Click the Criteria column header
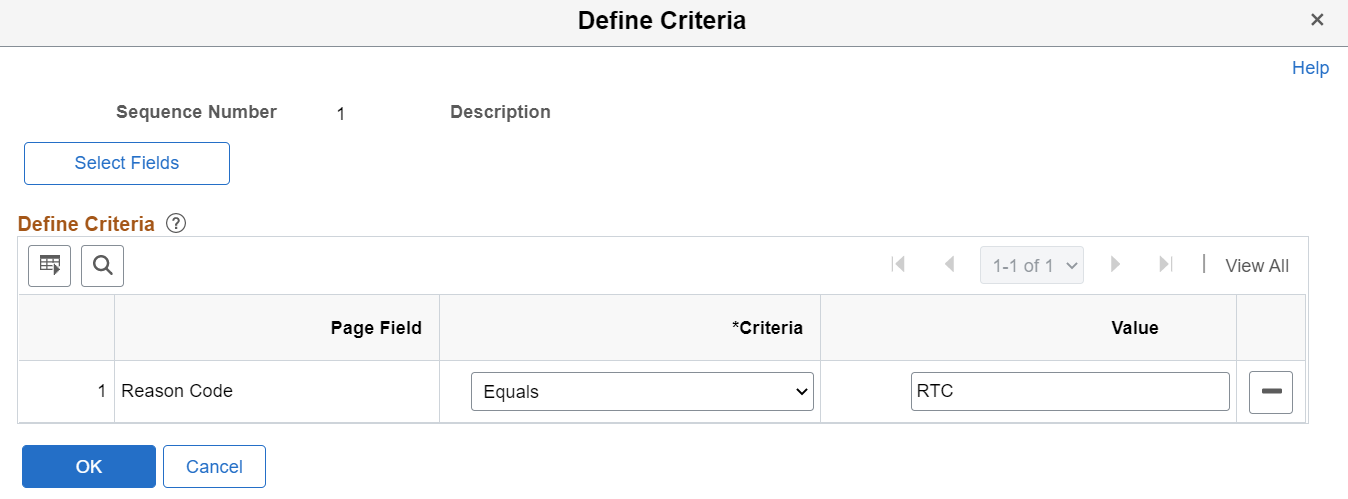The height and width of the screenshot is (499, 1348). [x=767, y=328]
